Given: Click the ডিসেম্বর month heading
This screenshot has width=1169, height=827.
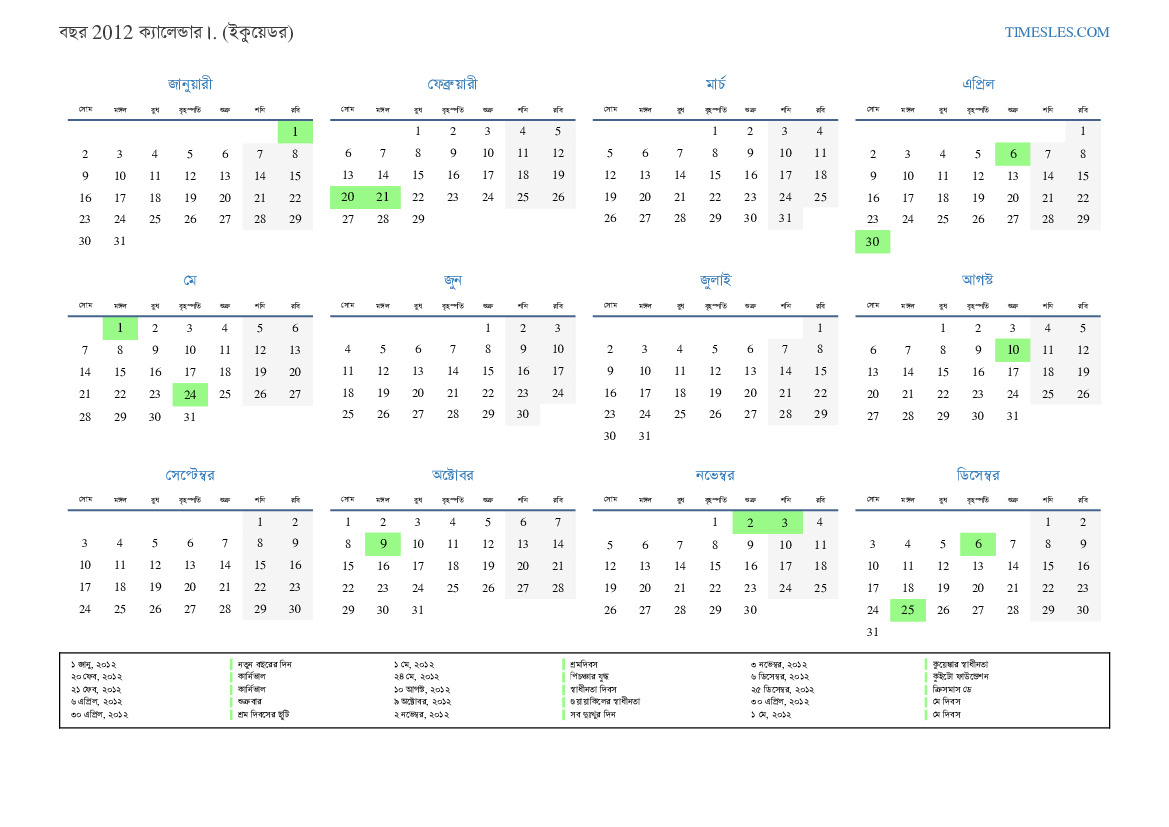Looking at the screenshot, I should [977, 475].
